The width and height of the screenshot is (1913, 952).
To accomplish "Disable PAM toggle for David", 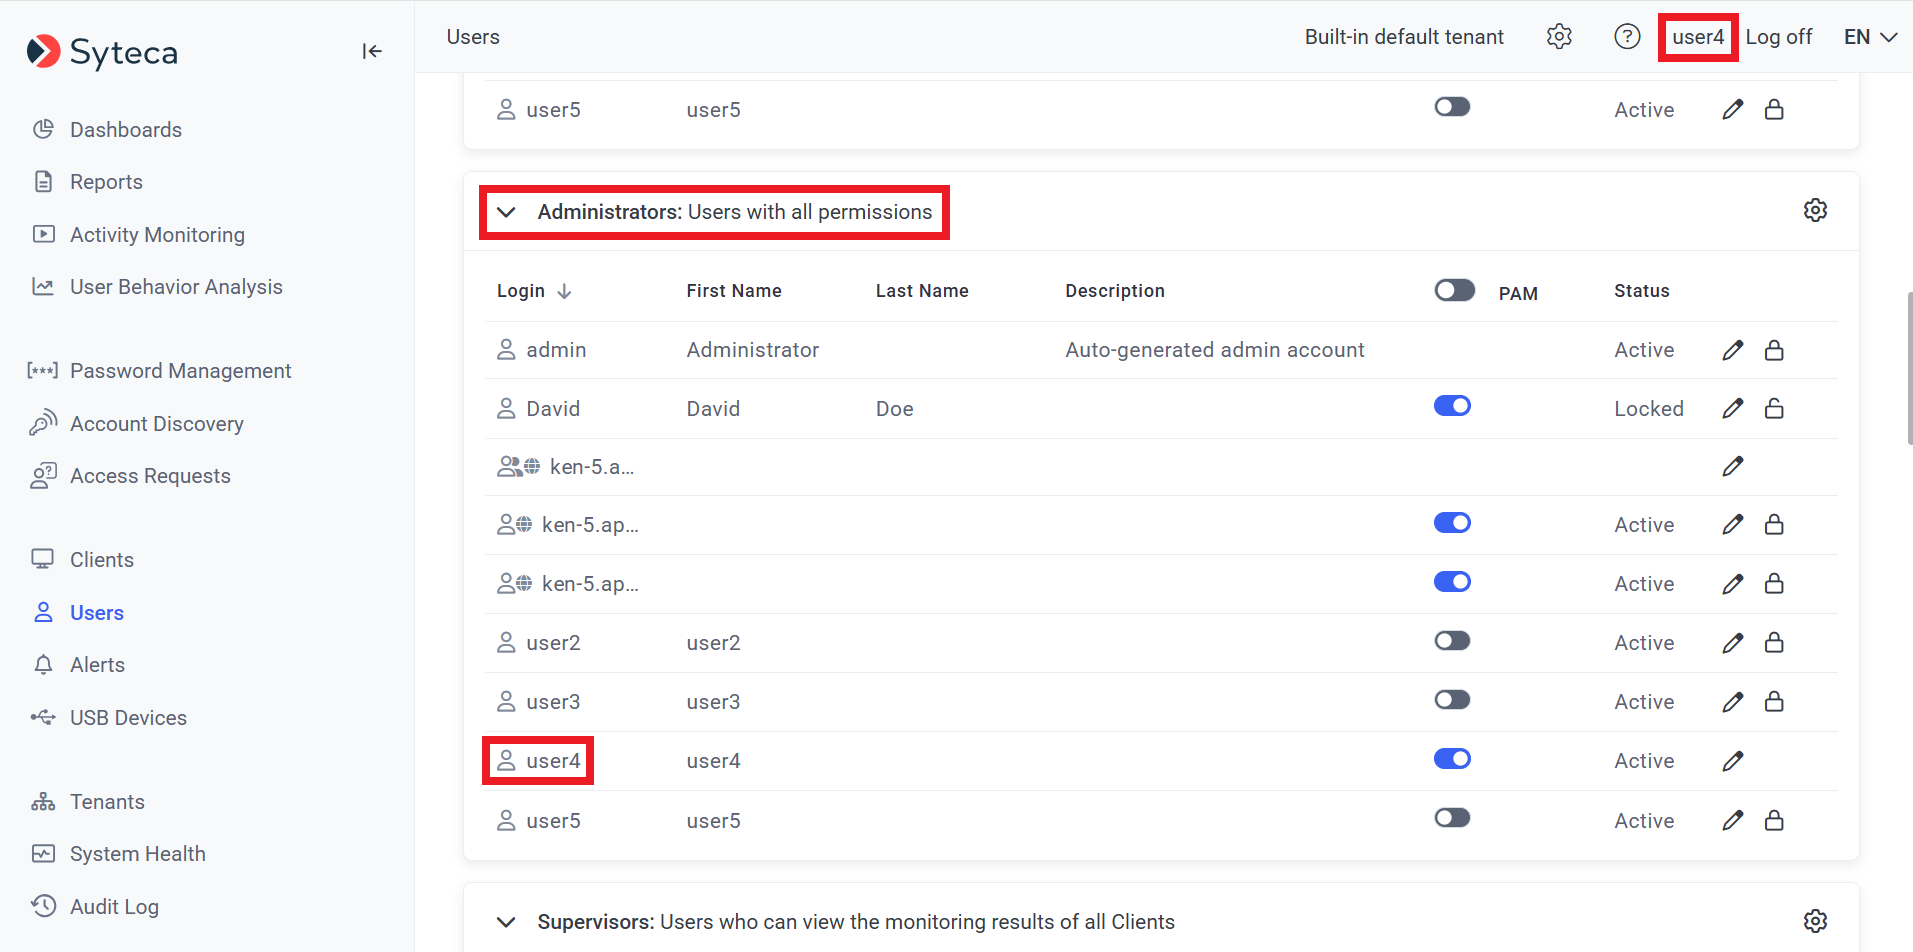I will click(1452, 406).
